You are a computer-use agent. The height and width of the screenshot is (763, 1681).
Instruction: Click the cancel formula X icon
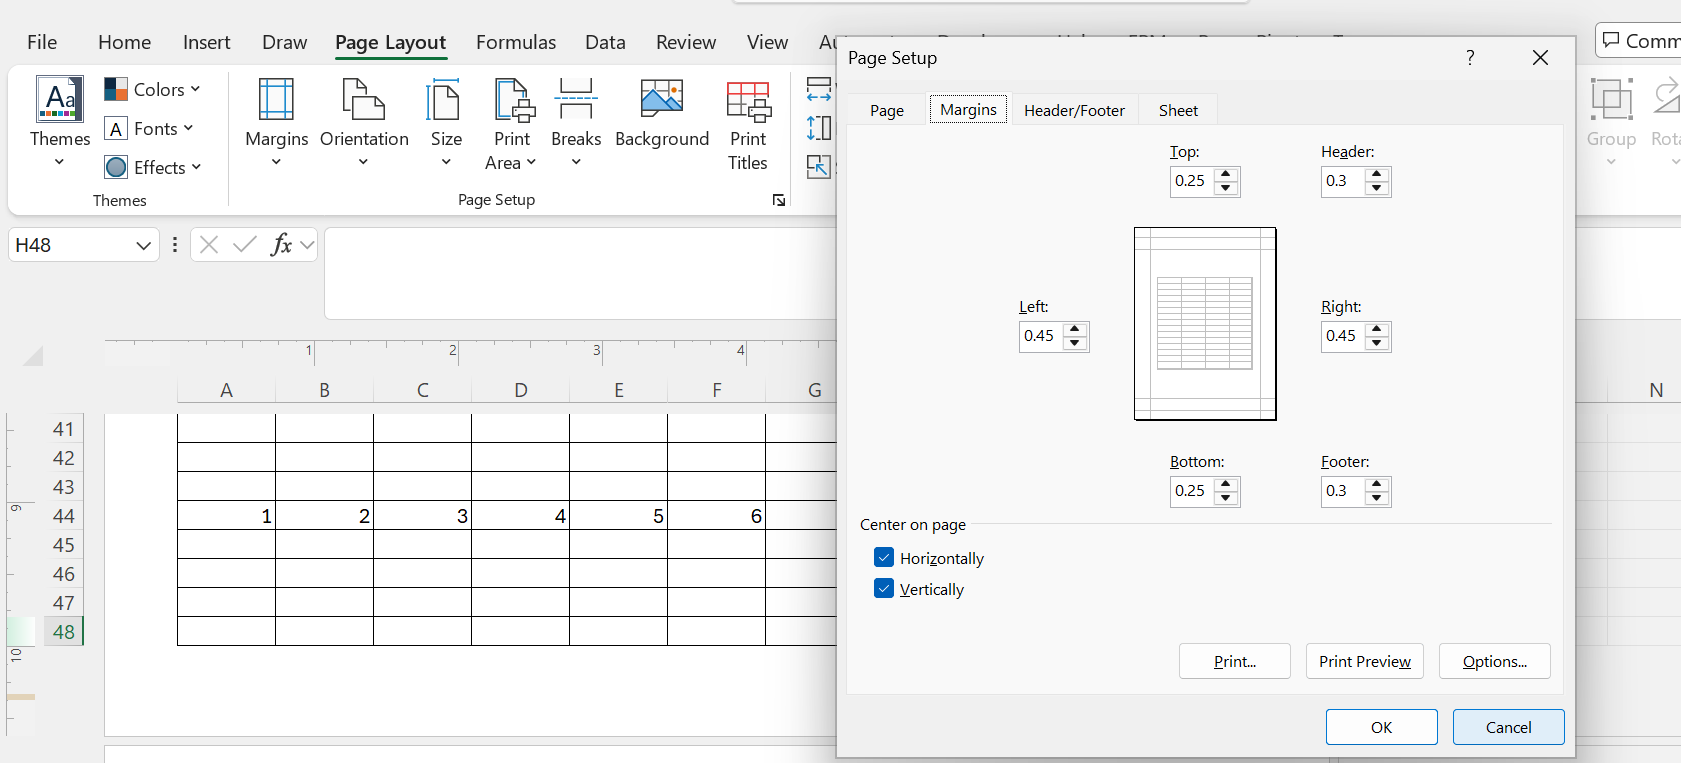[208, 245]
